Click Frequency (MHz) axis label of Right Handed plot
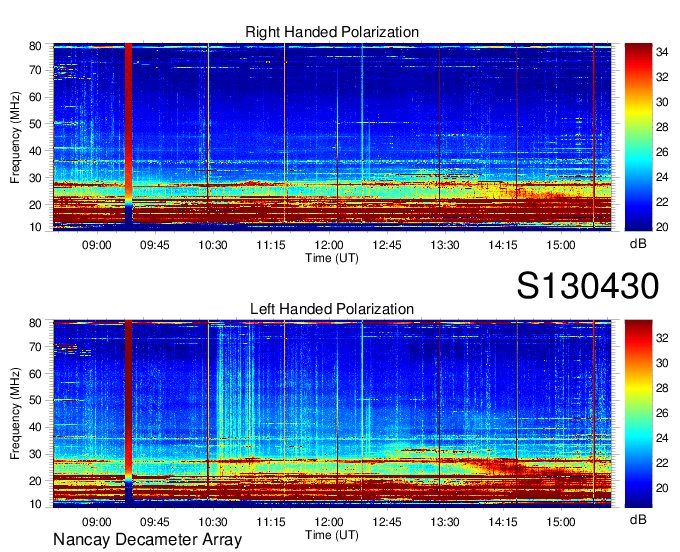The image size is (680, 552). pos(15,137)
